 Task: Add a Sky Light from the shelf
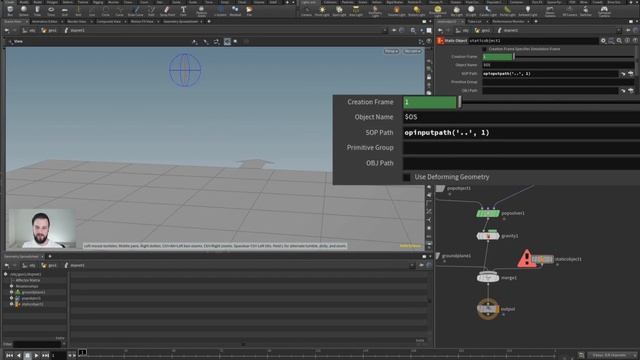point(456,11)
